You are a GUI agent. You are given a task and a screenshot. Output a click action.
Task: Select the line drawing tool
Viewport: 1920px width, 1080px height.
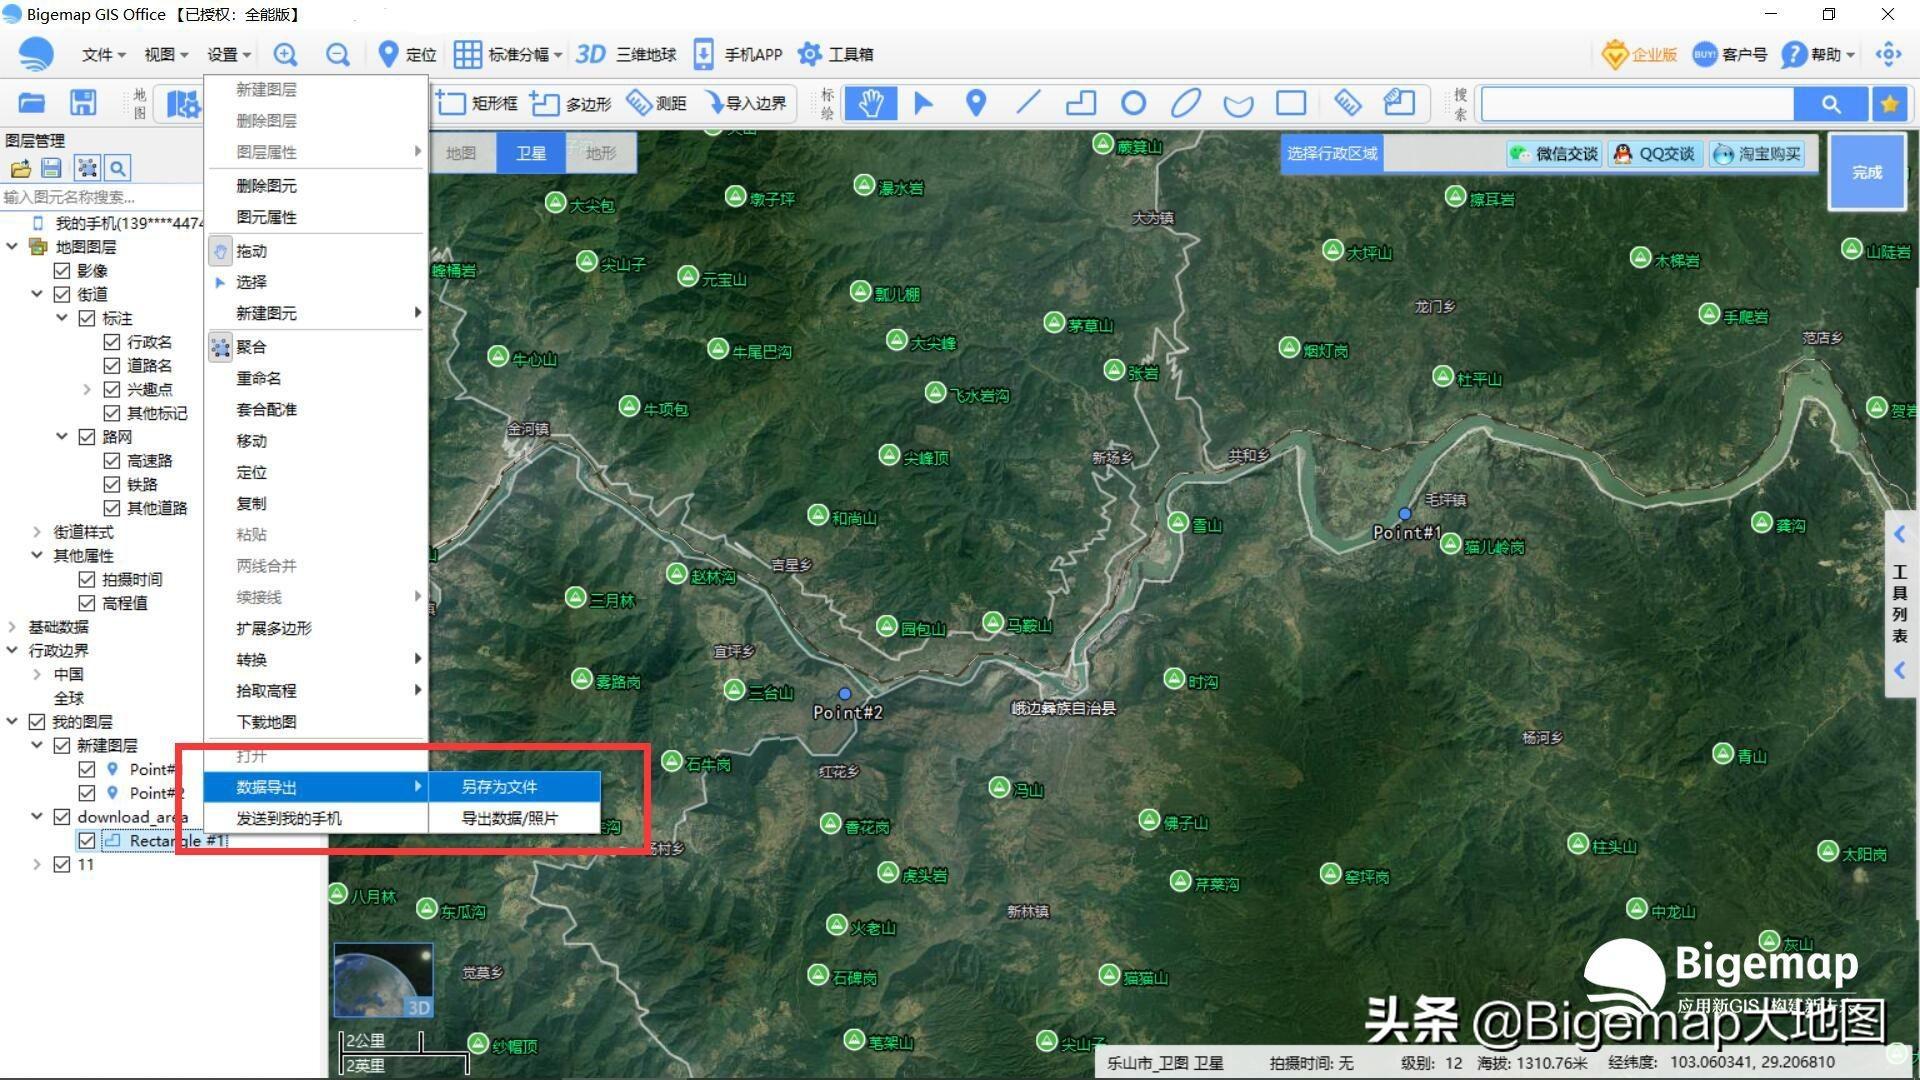coord(1028,103)
